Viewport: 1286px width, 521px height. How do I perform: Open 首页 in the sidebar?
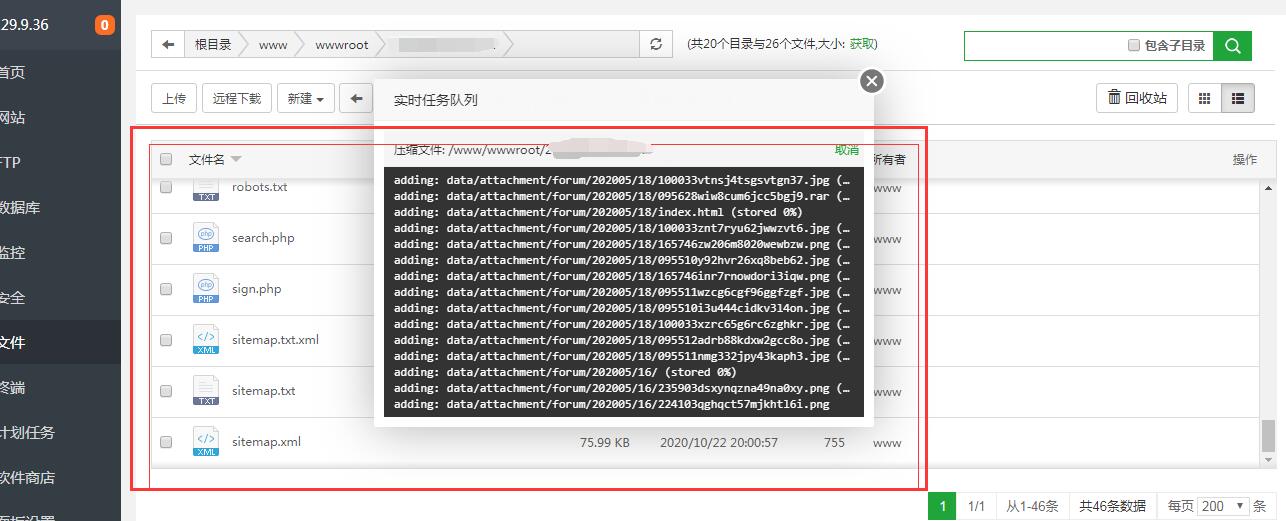tap(12, 73)
